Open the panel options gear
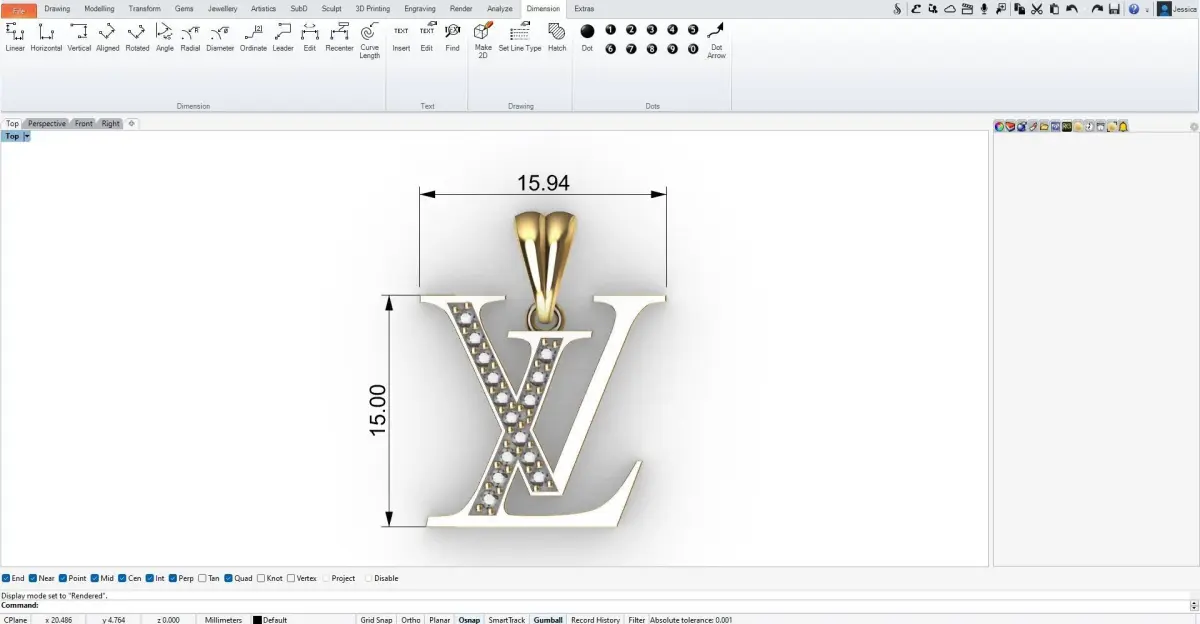This screenshot has width=1200, height=624. 1193,127
